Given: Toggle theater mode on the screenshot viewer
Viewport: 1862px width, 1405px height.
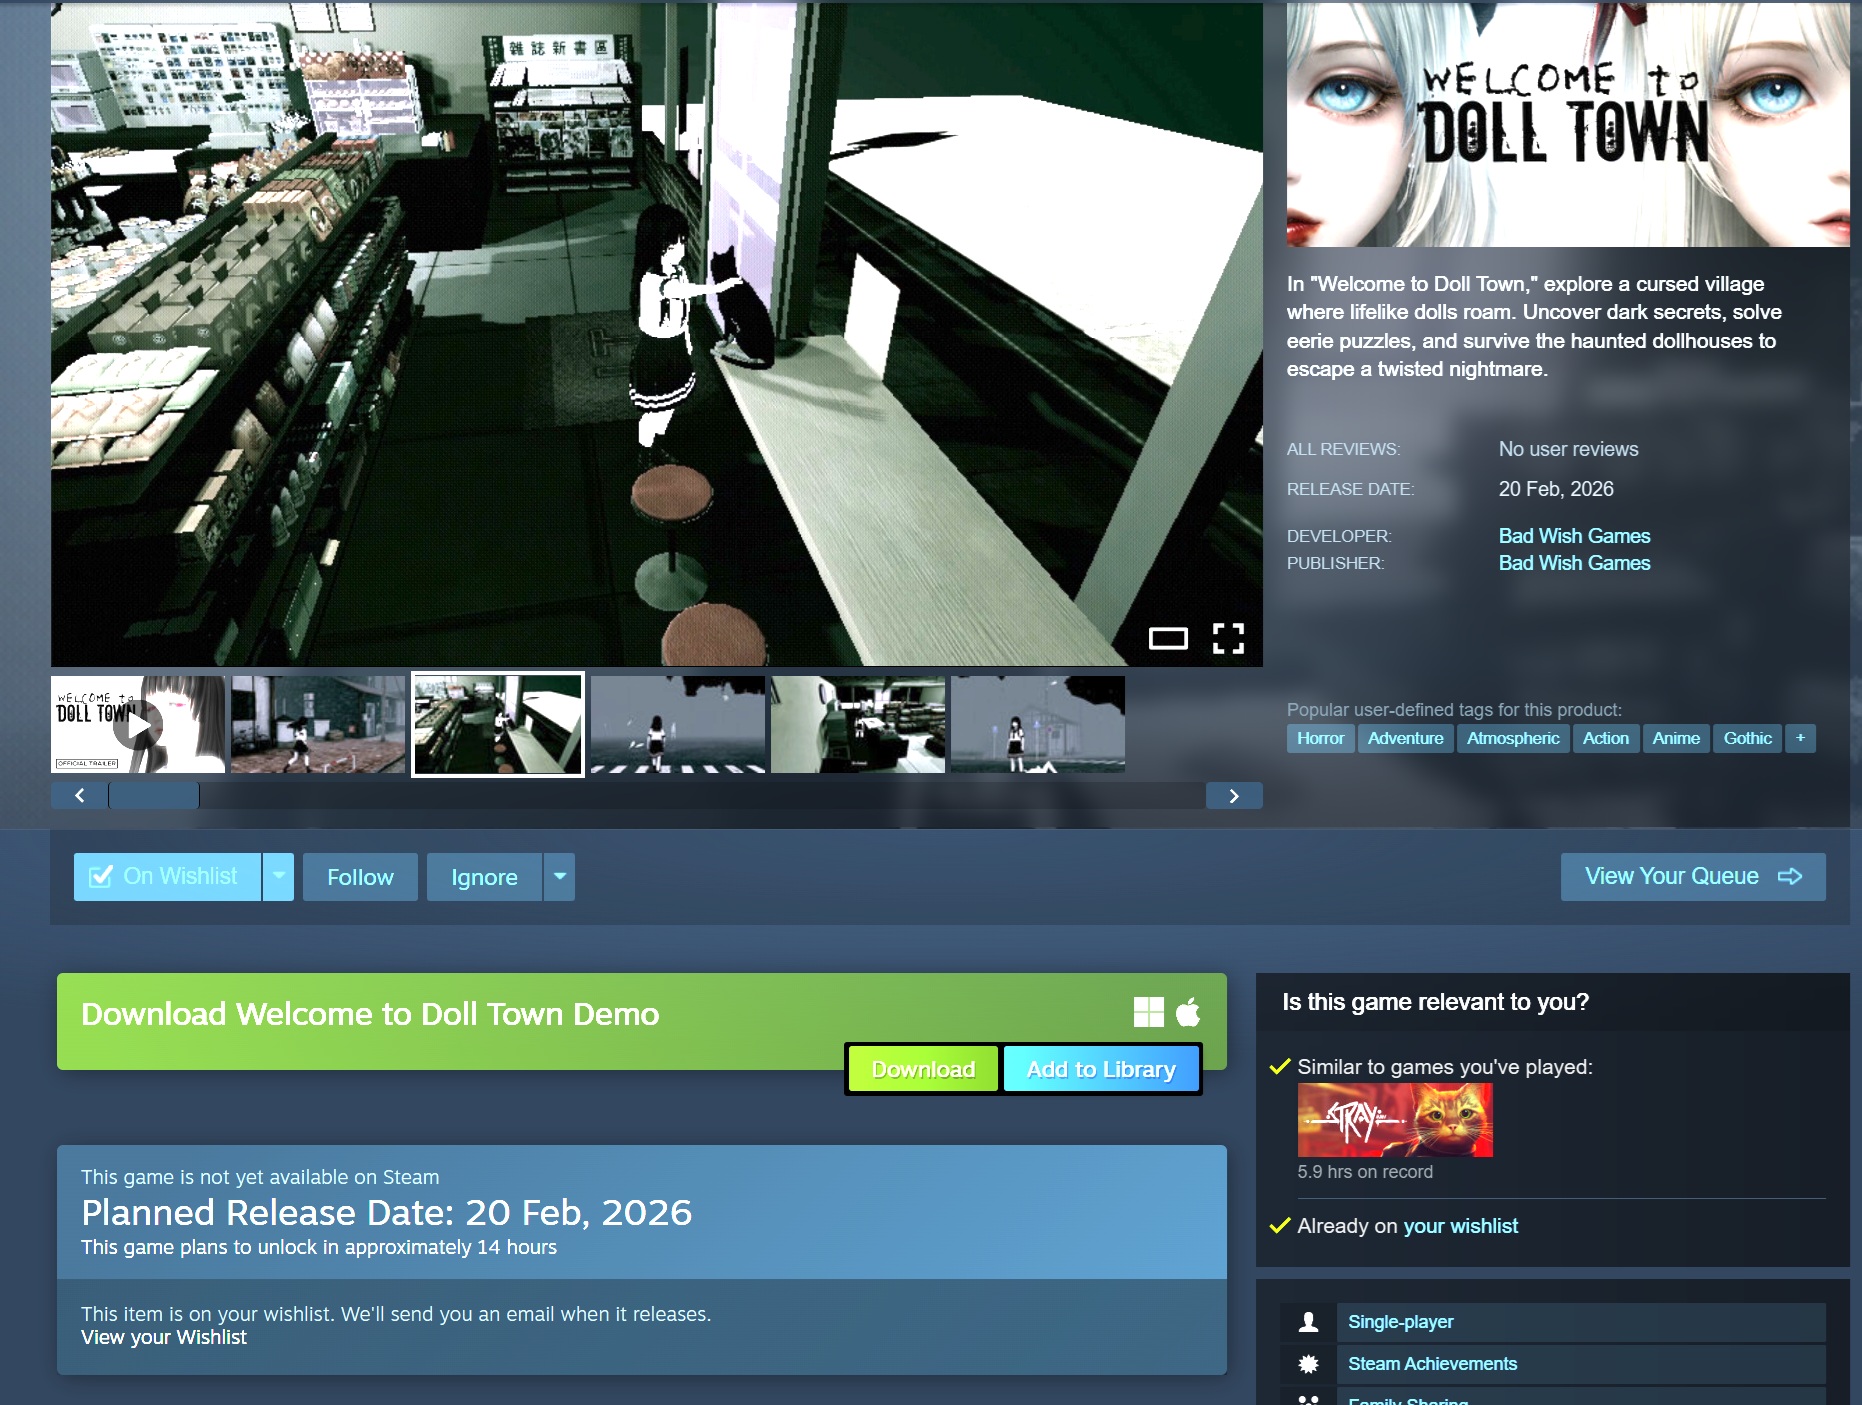Looking at the screenshot, I should tap(1168, 638).
